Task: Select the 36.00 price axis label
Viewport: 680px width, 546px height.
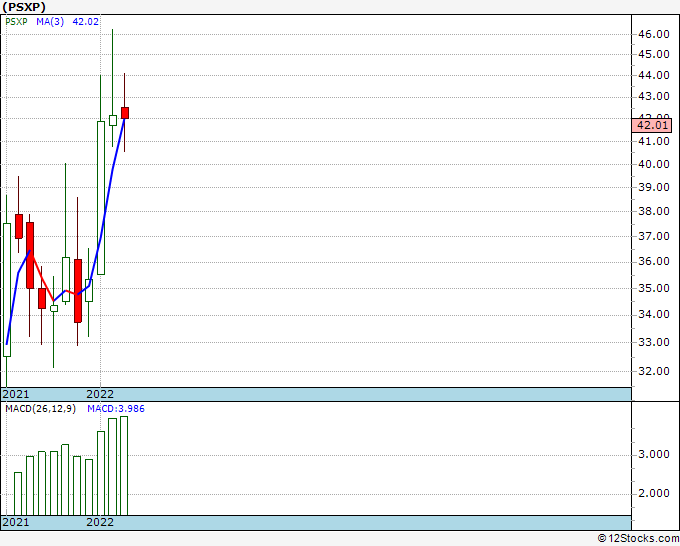Action: pos(654,262)
